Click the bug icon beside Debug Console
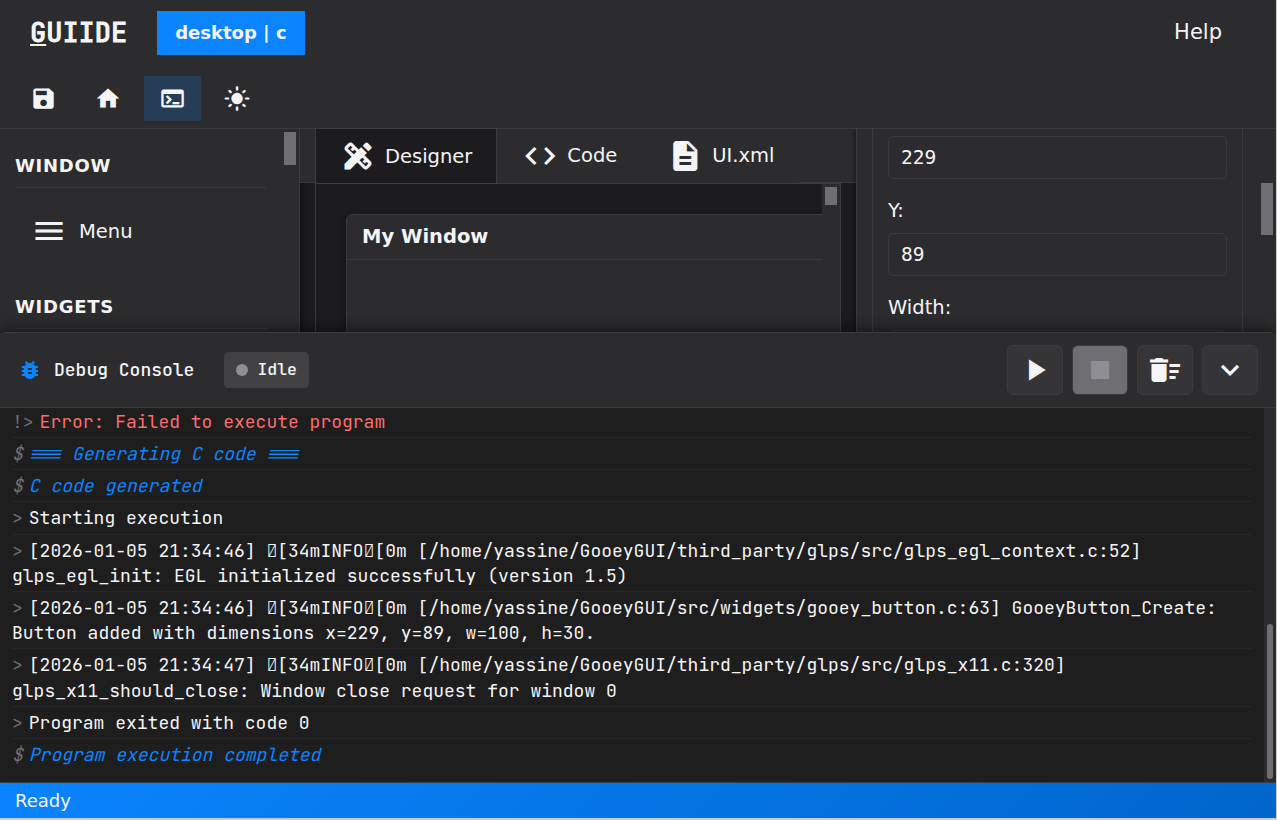Screen dimensions: 1277x820 pos(28,370)
